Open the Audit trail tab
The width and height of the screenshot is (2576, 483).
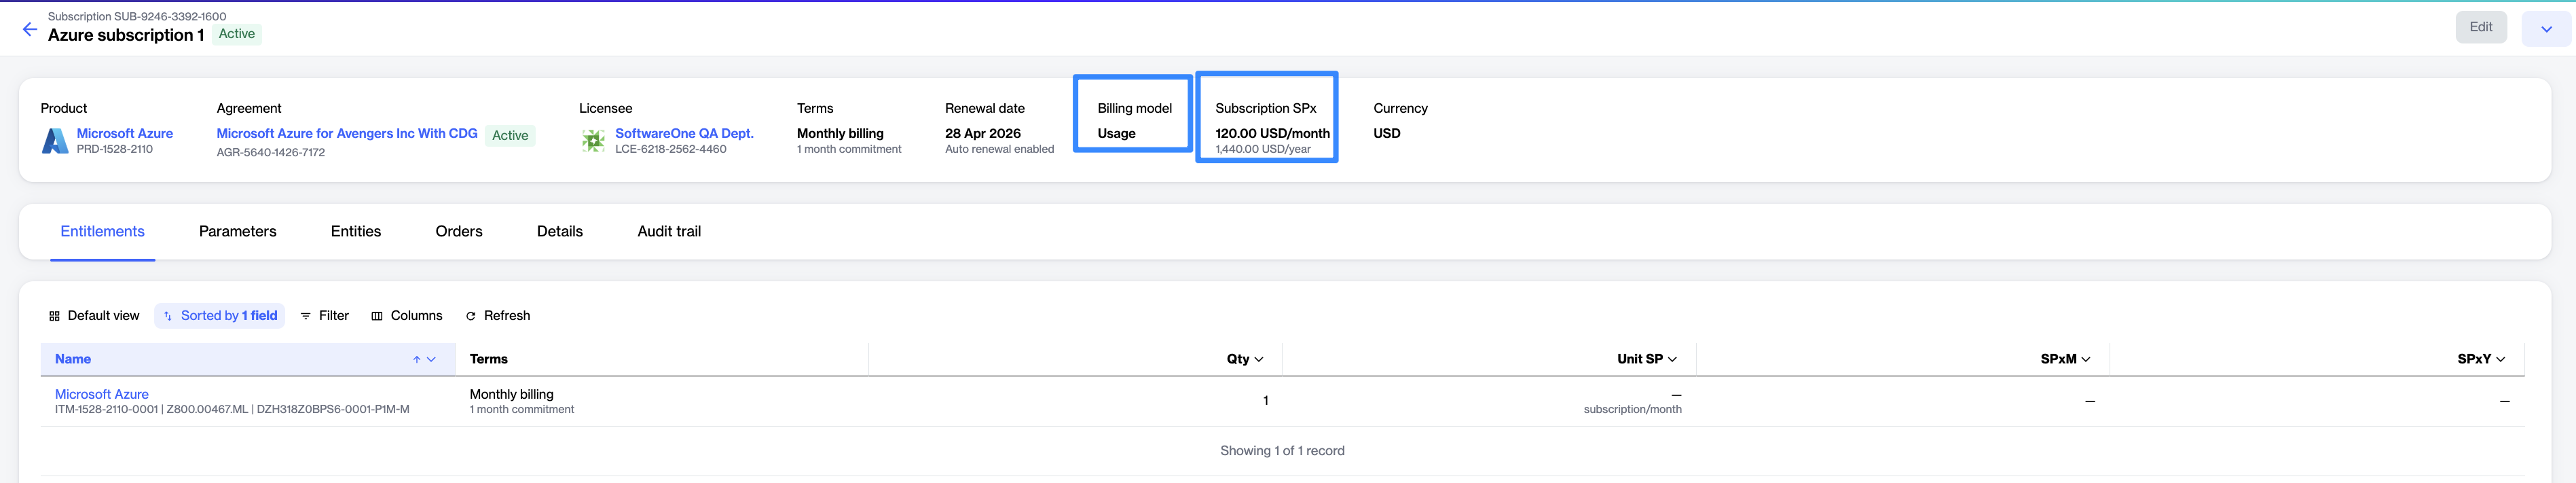pos(668,232)
